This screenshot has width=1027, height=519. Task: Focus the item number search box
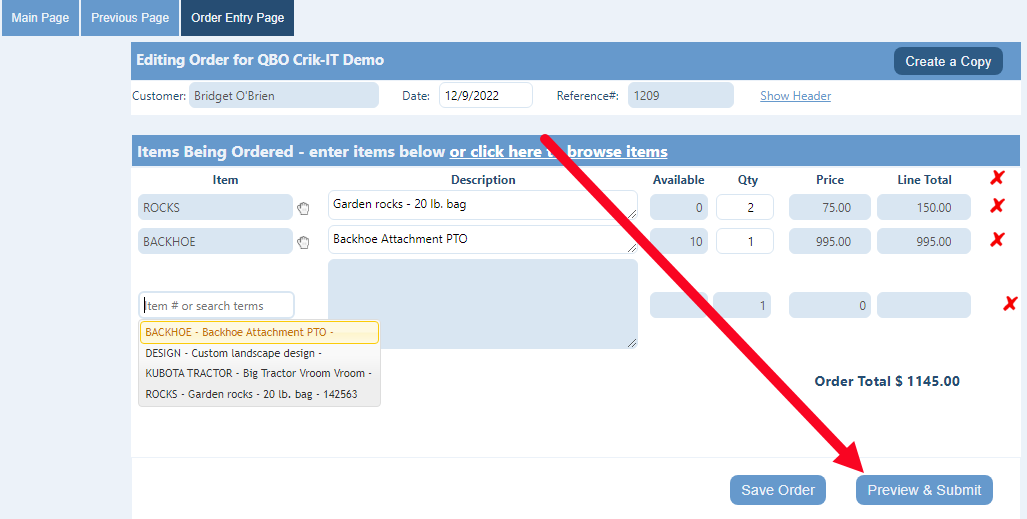coord(216,305)
